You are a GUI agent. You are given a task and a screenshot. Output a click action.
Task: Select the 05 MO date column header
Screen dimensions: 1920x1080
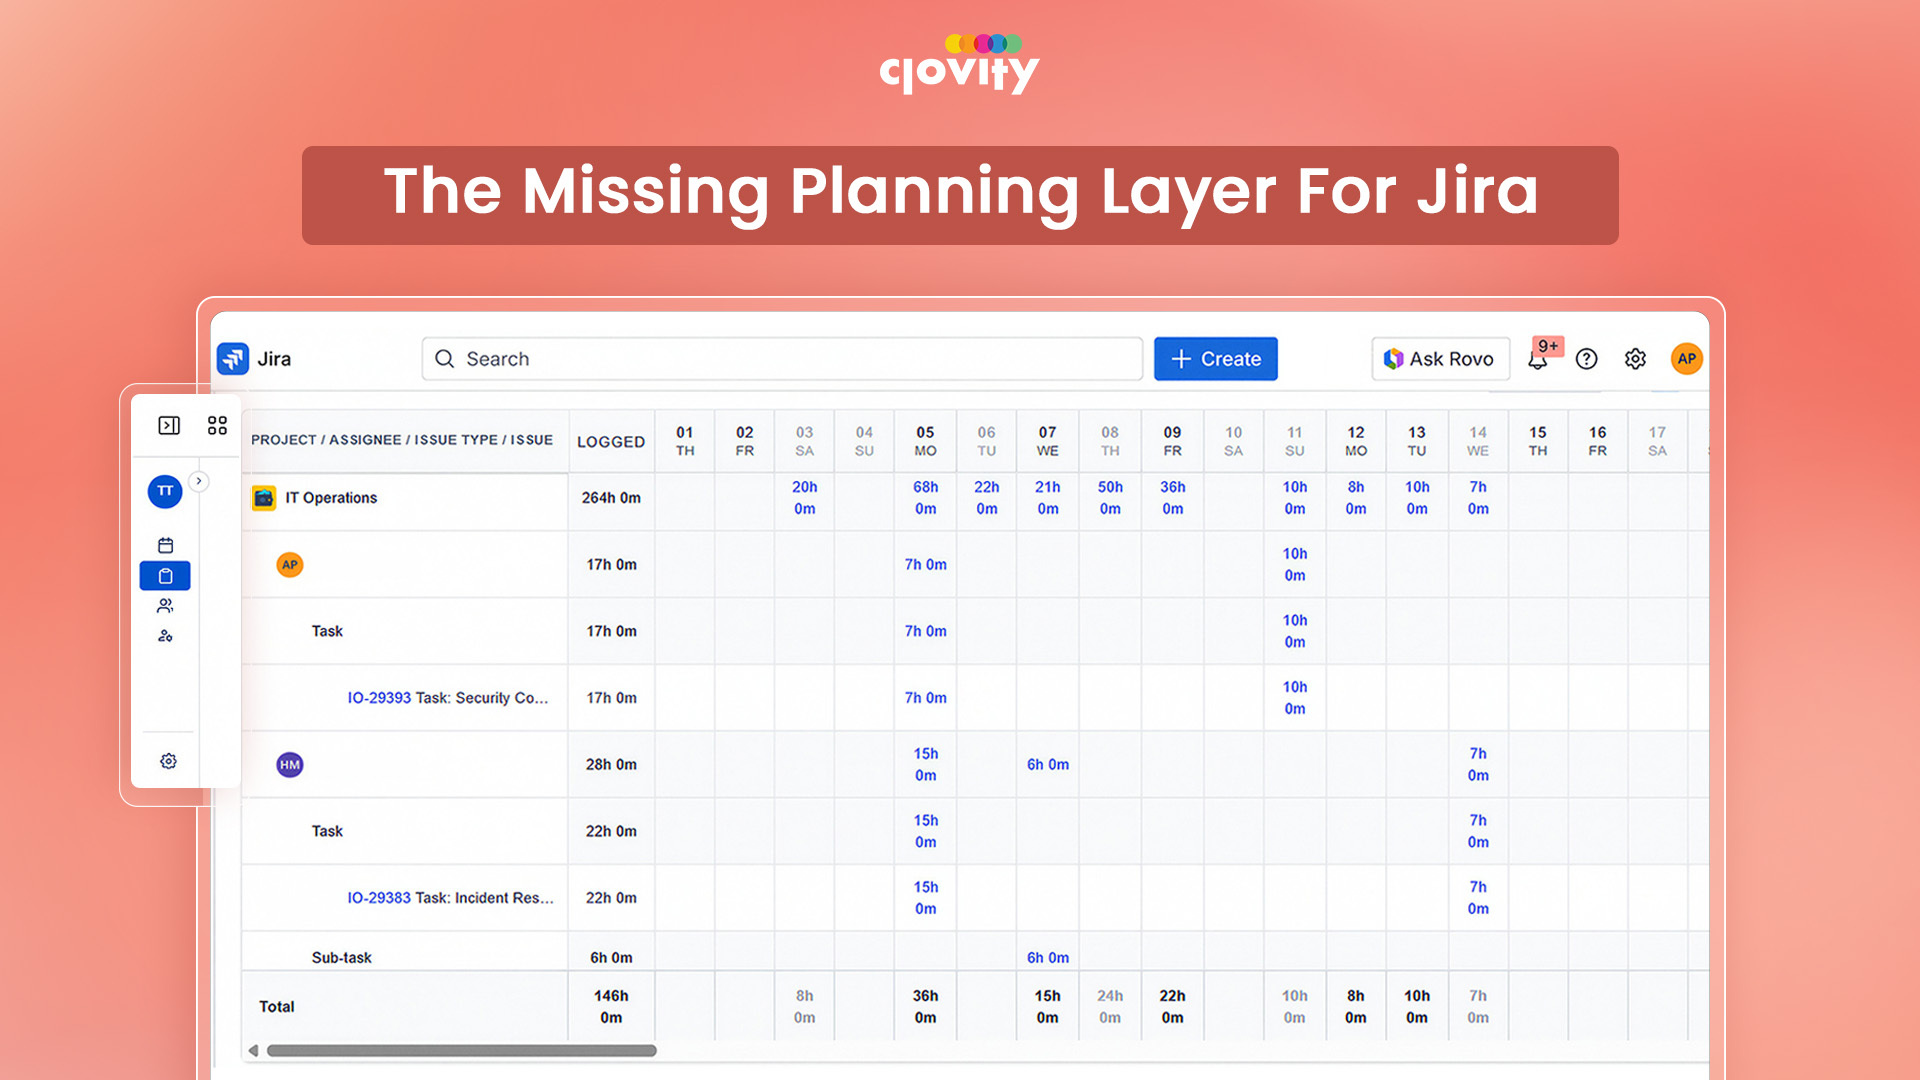pos(926,441)
